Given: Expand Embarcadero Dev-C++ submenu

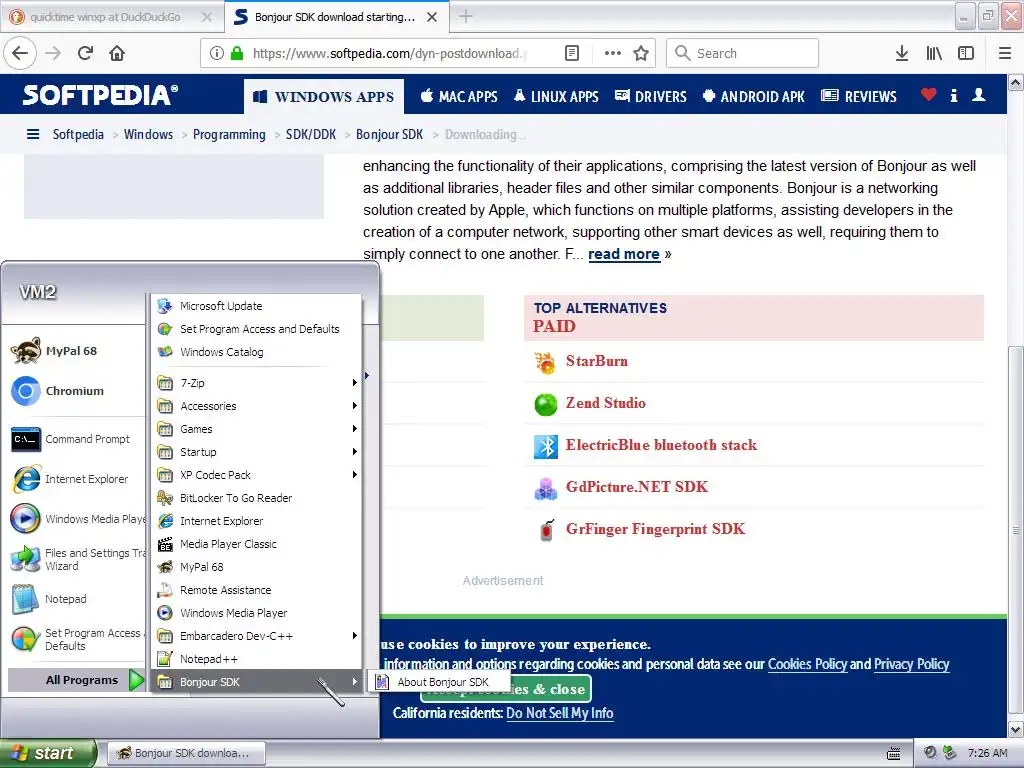Looking at the screenshot, I should pos(257,635).
